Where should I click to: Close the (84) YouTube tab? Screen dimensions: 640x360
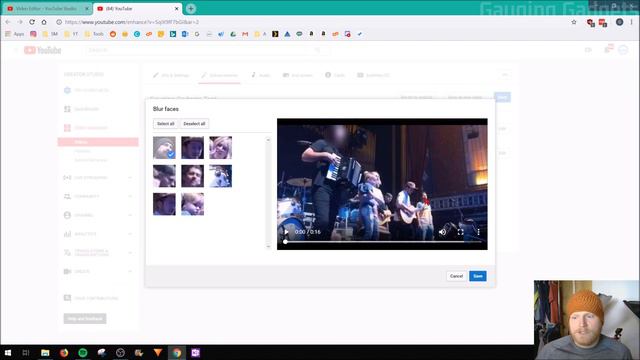coord(176,9)
